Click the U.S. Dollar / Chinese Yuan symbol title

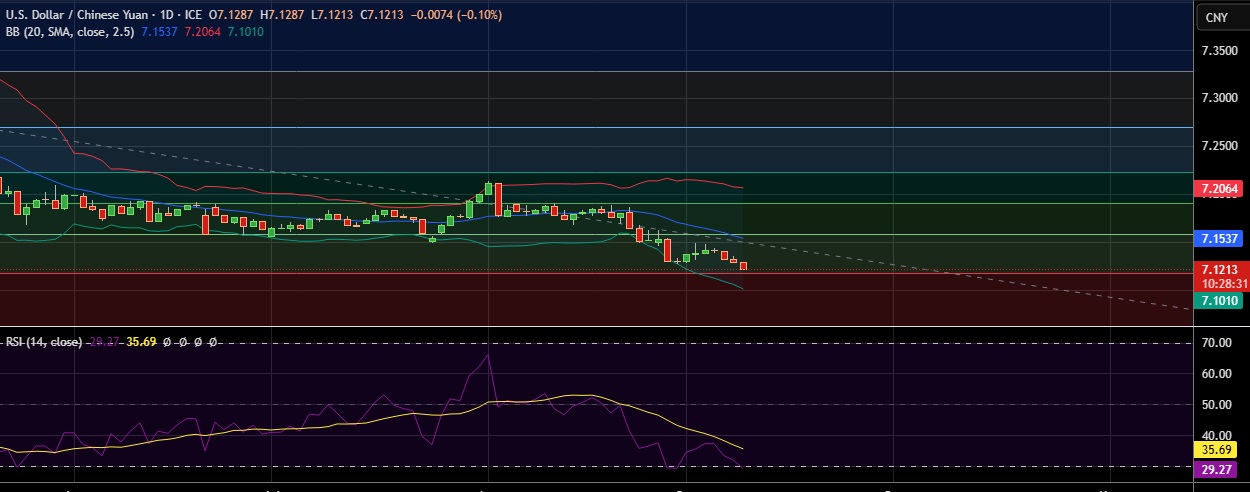(x=90, y=15)
